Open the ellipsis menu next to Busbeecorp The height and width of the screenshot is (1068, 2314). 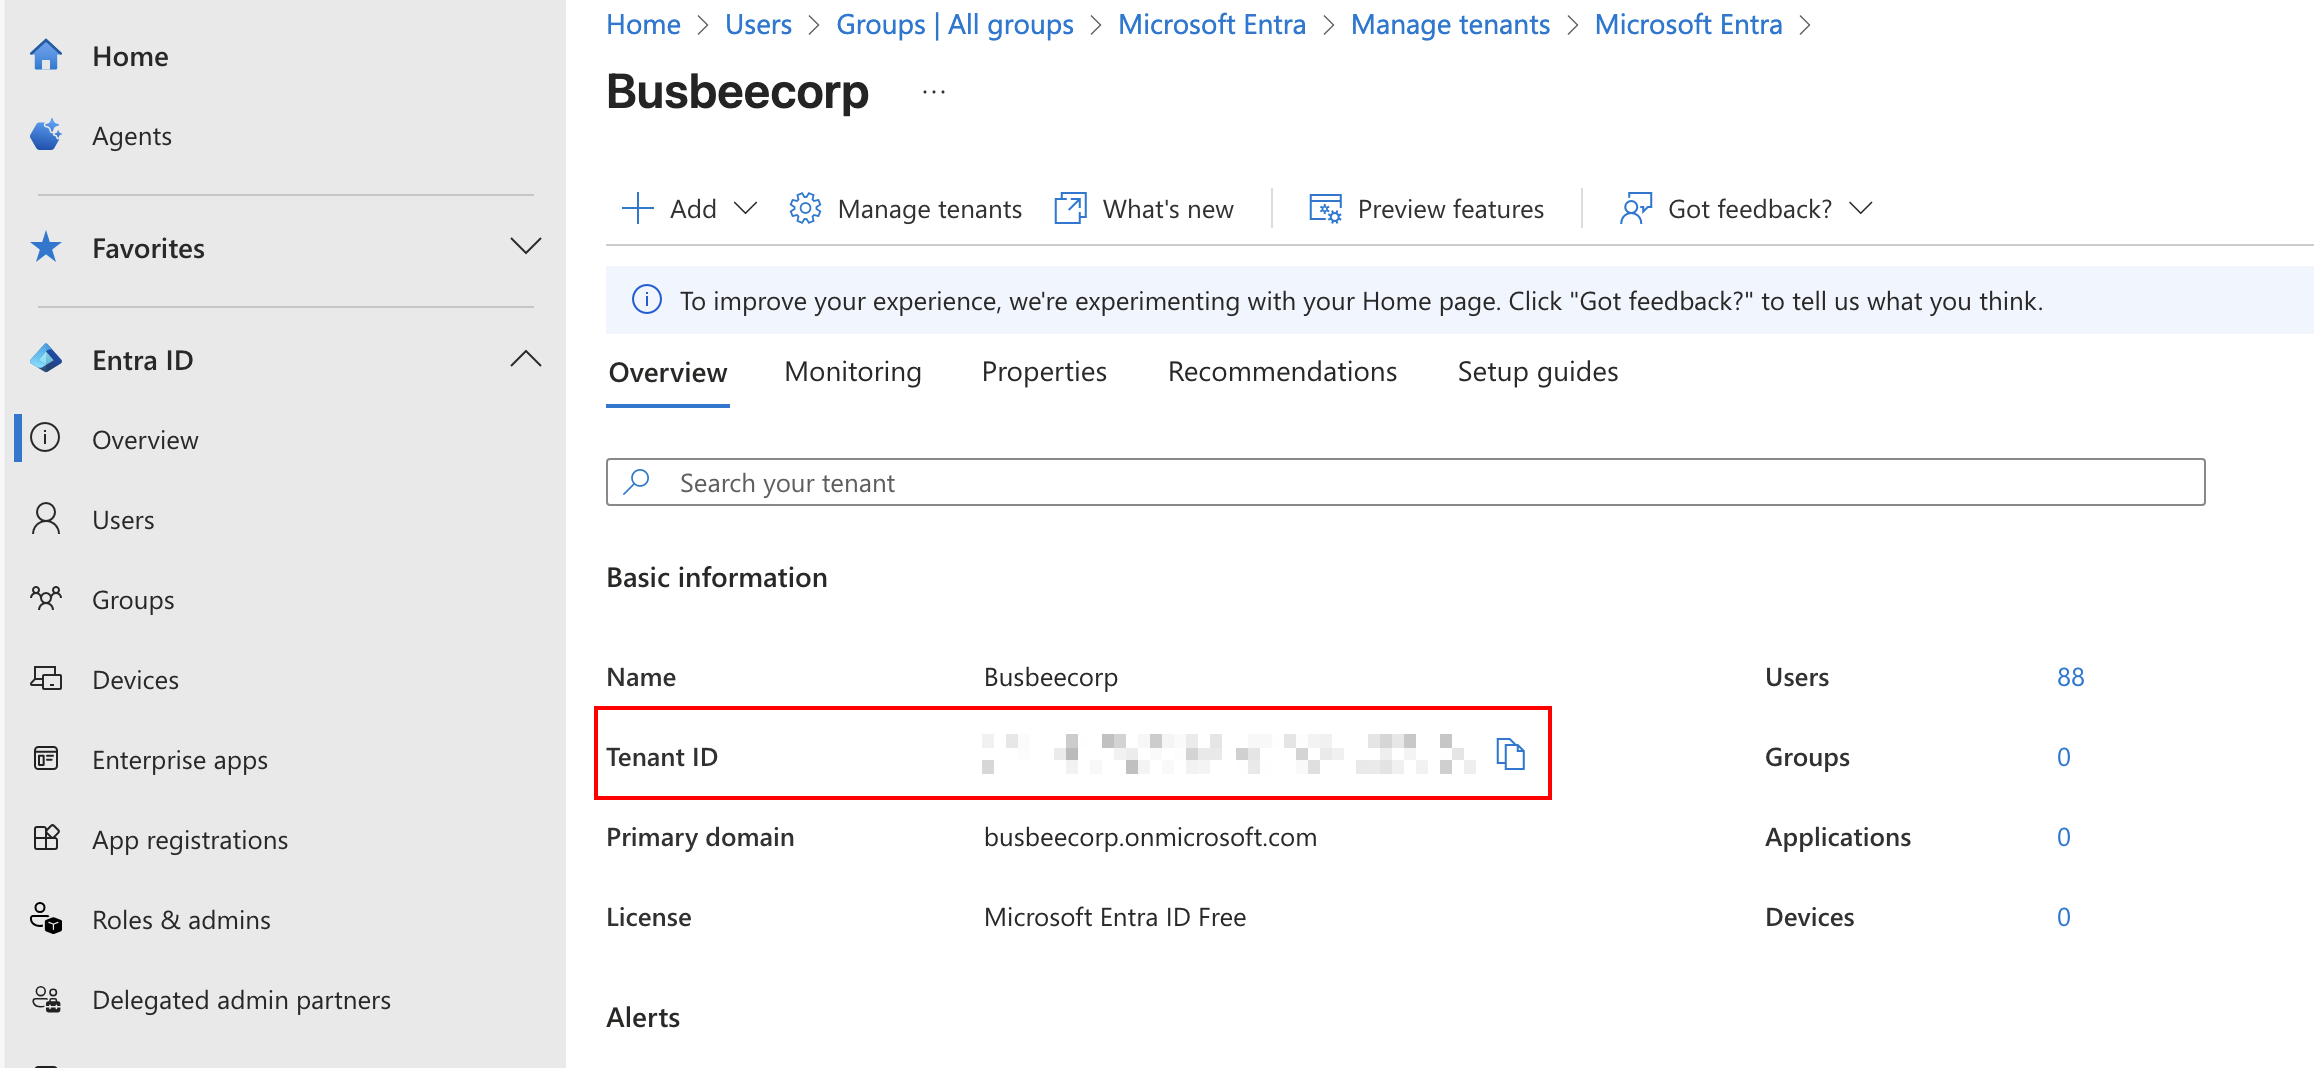pyautogui.click(x=933, y=92)
